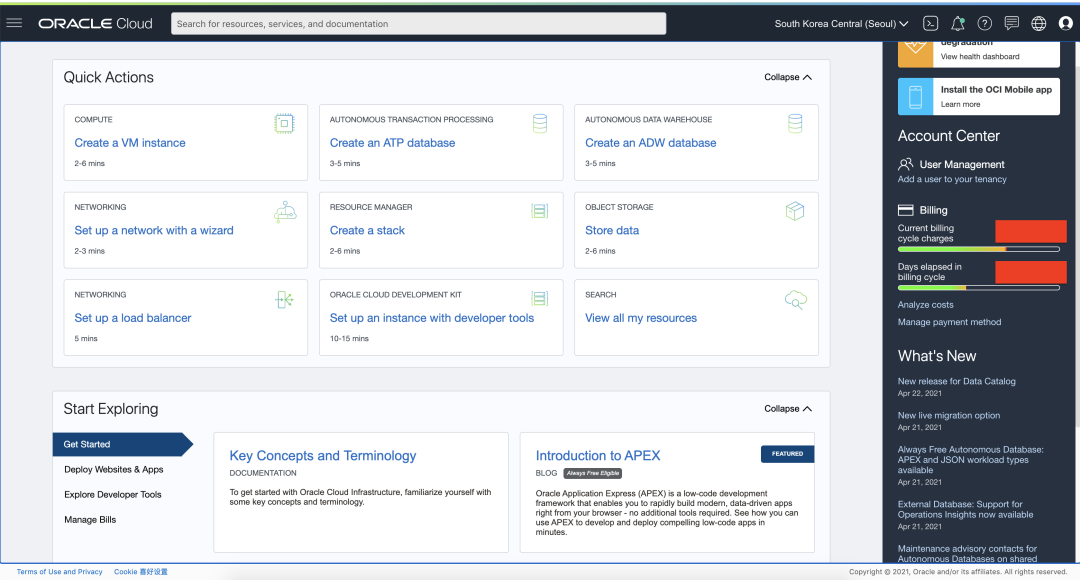Click the current billing cycle charges bar
This screenshot has height=580, width=1080.
[x=978, y=249]
